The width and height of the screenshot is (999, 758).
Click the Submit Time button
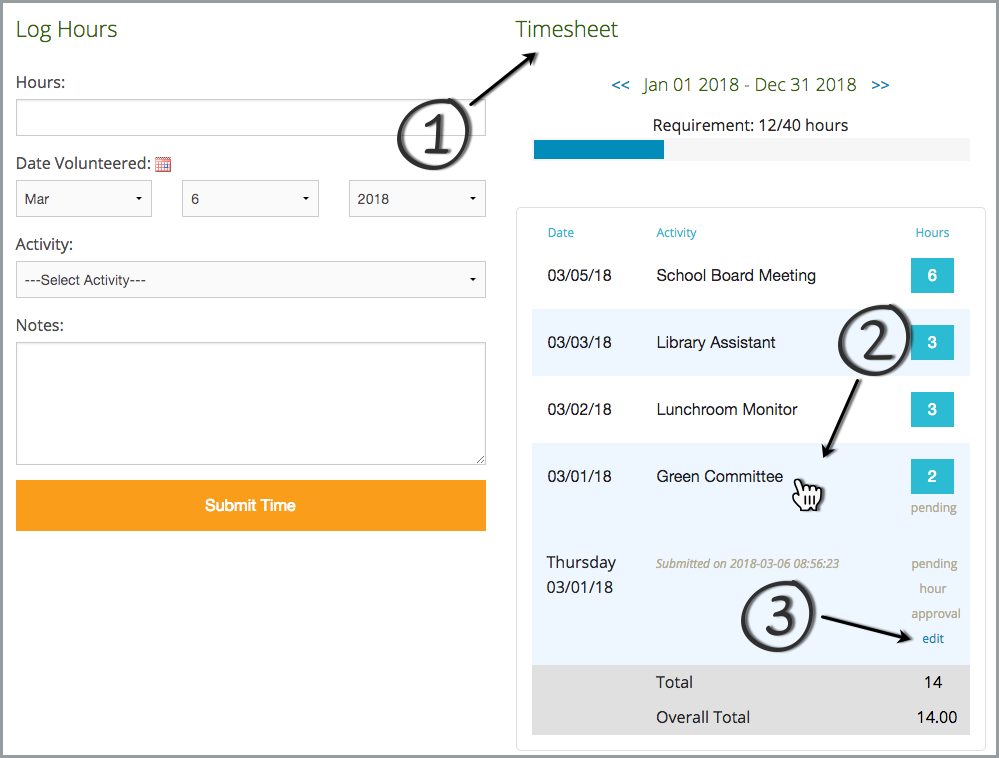pyautogui.click(x=250, y=505)
